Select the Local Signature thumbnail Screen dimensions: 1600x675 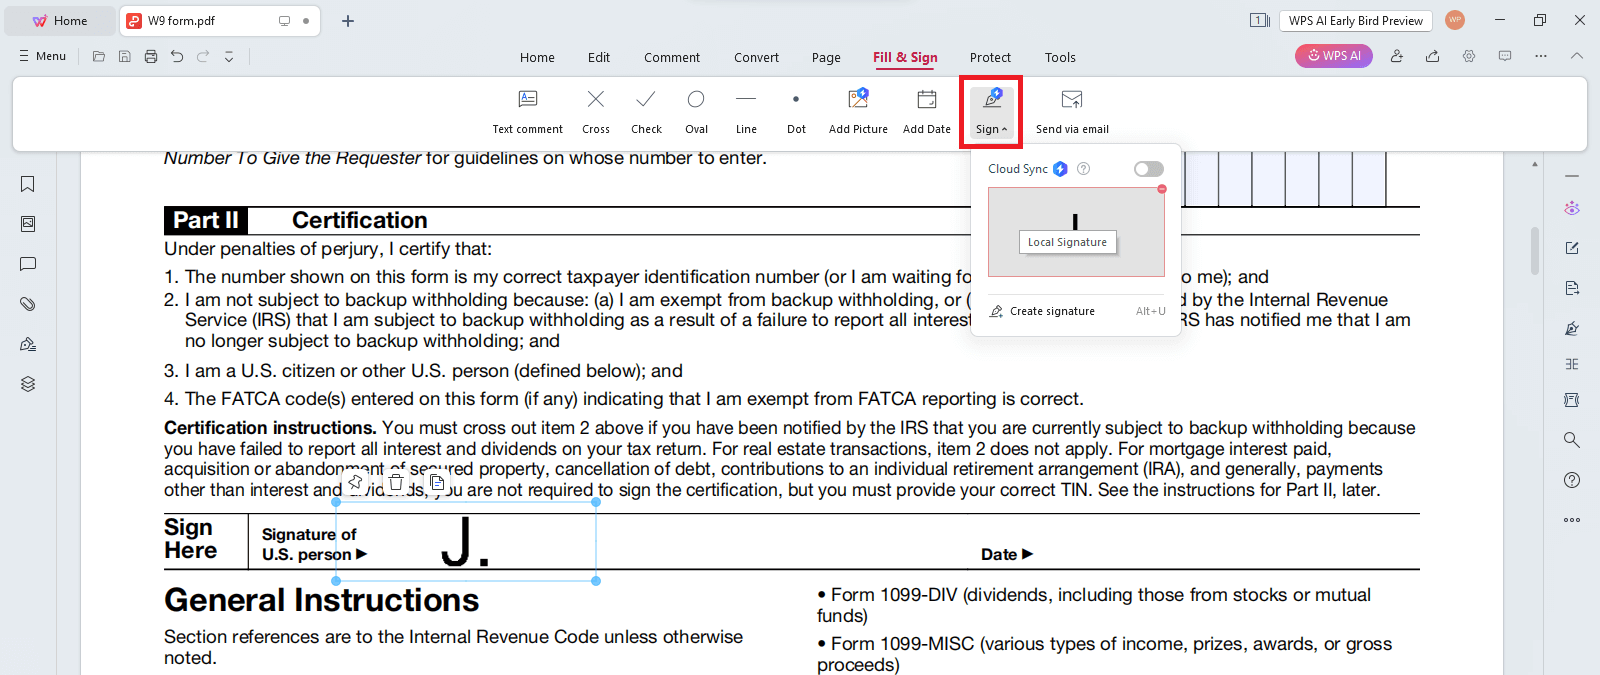pos(1075,232)
